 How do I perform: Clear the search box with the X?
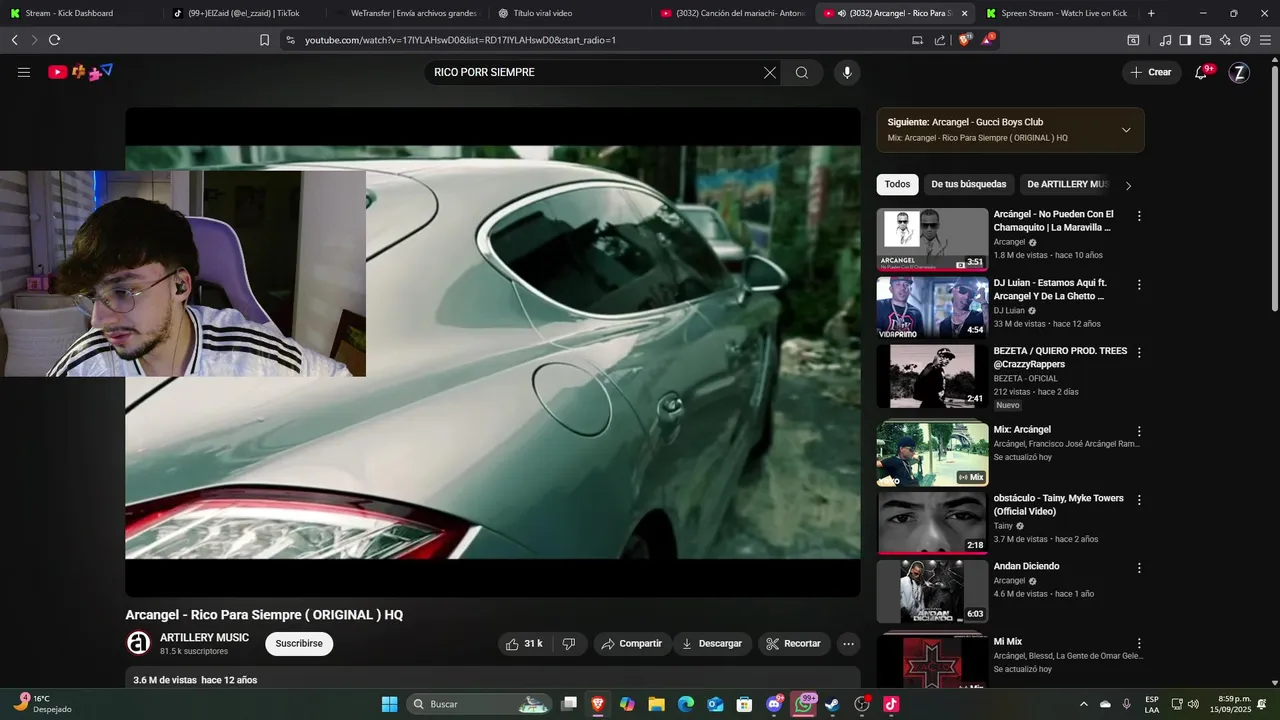[770, 72]
